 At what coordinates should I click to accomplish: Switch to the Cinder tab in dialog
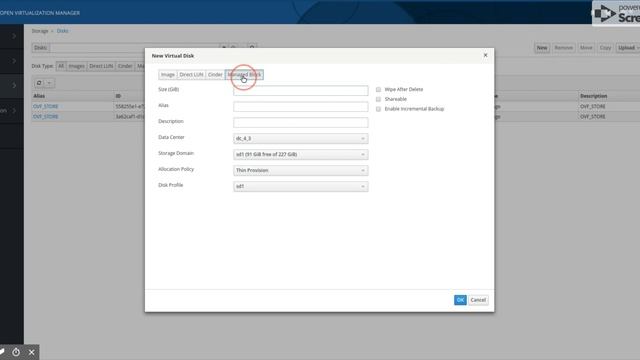(x=215, y=75)
